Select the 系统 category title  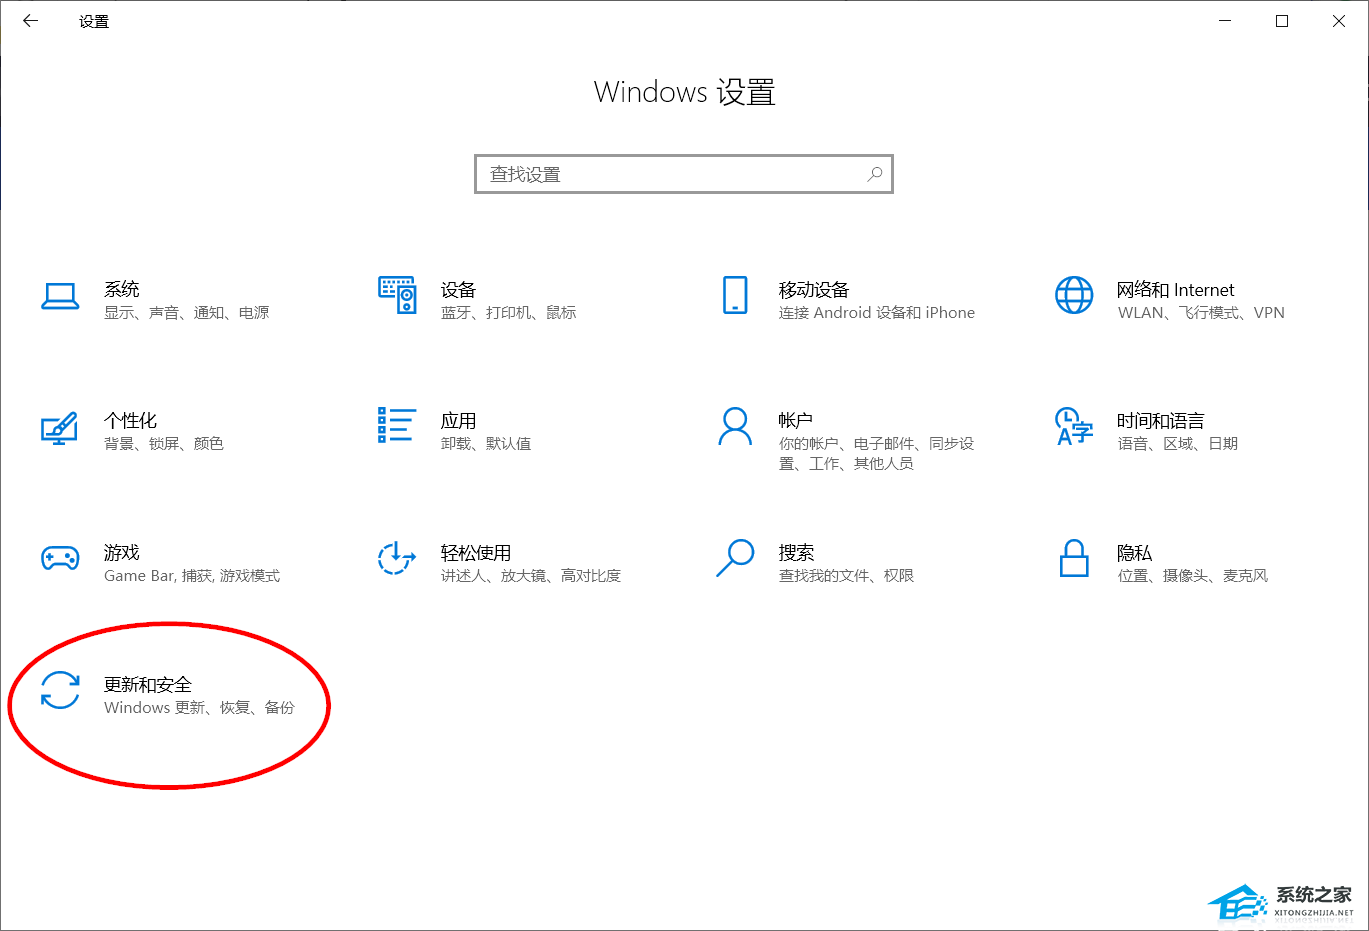(122, 289)
